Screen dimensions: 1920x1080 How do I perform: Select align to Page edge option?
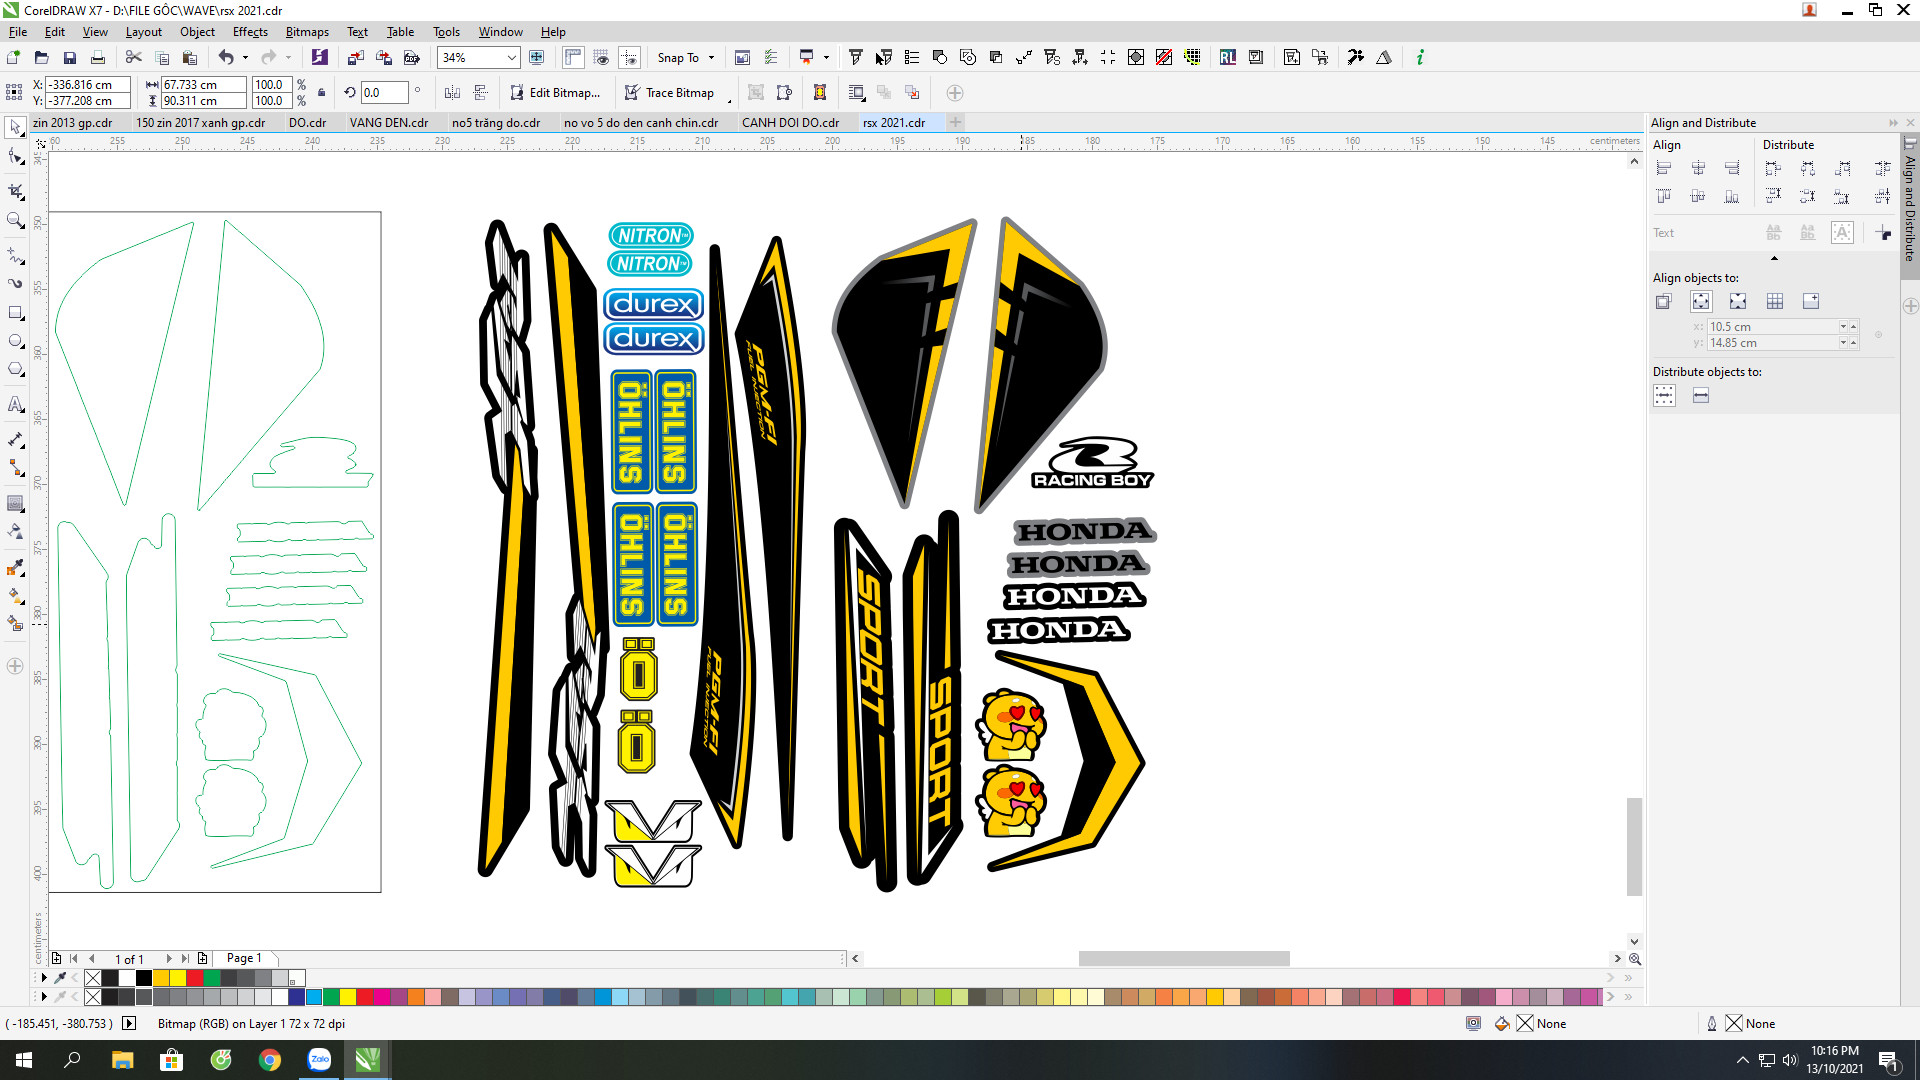tap(1701, 302)
